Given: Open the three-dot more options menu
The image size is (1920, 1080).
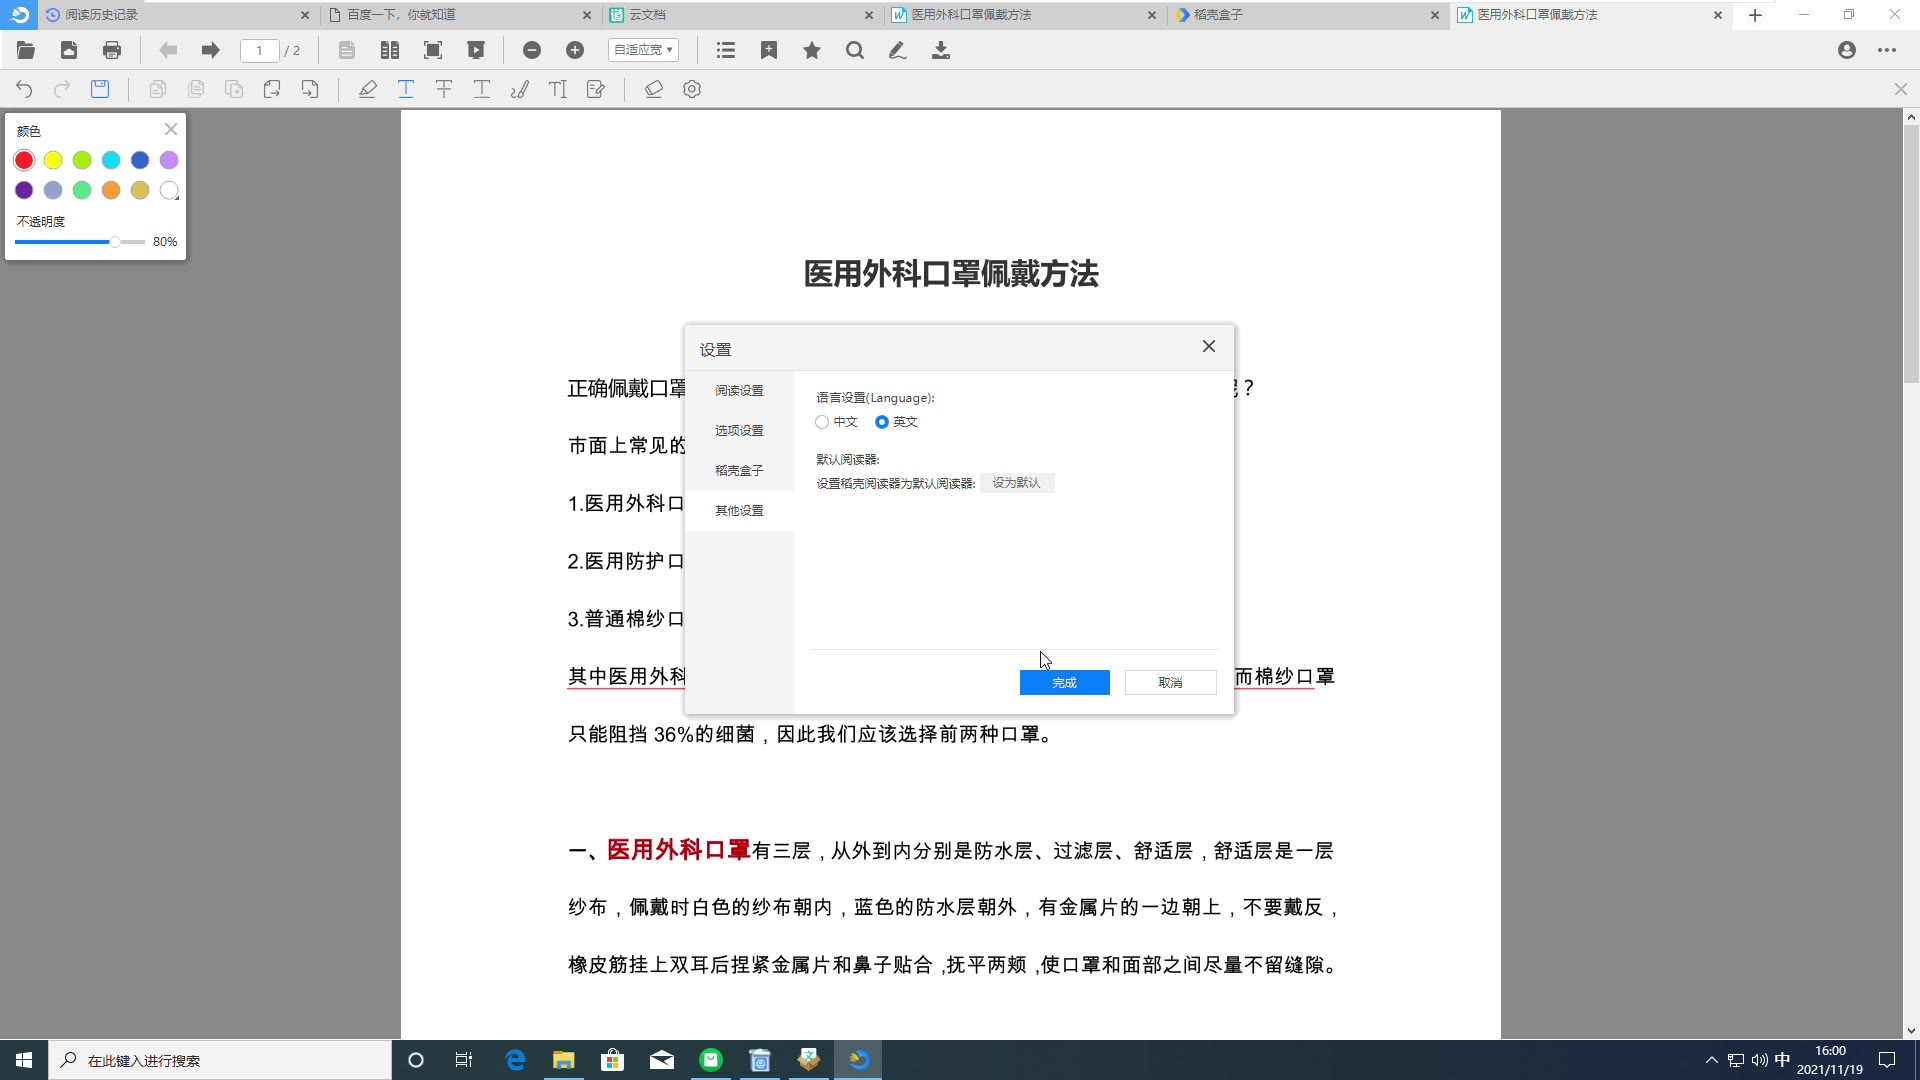Looking at the screenshot, I should click(x=1887, y=50).
